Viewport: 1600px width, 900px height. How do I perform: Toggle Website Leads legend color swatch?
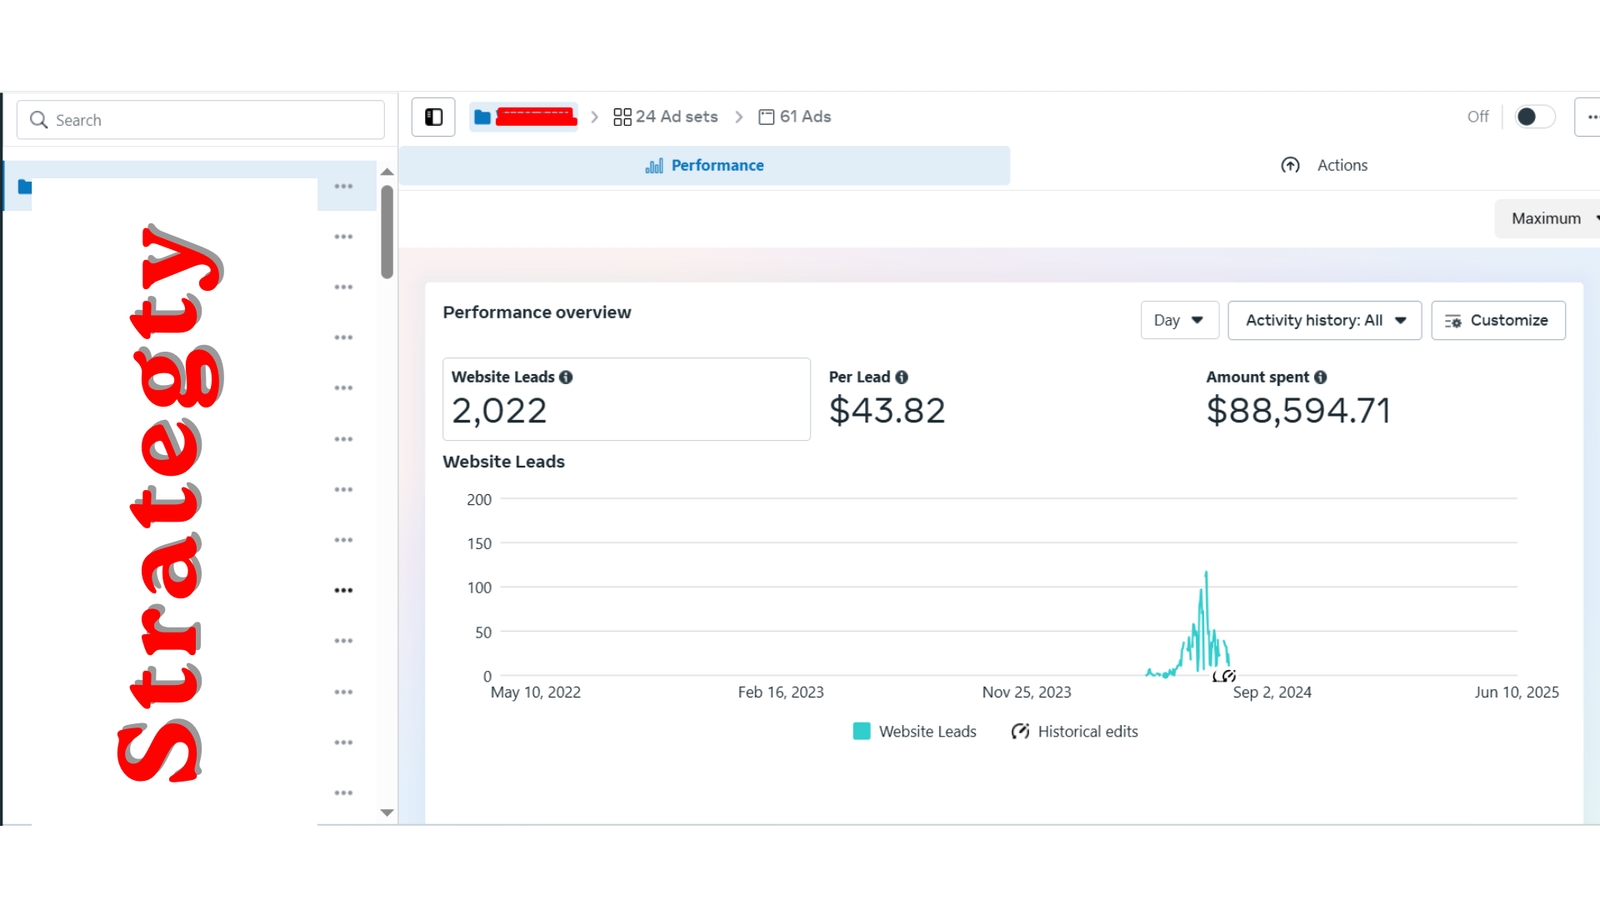tap(861, 731)
